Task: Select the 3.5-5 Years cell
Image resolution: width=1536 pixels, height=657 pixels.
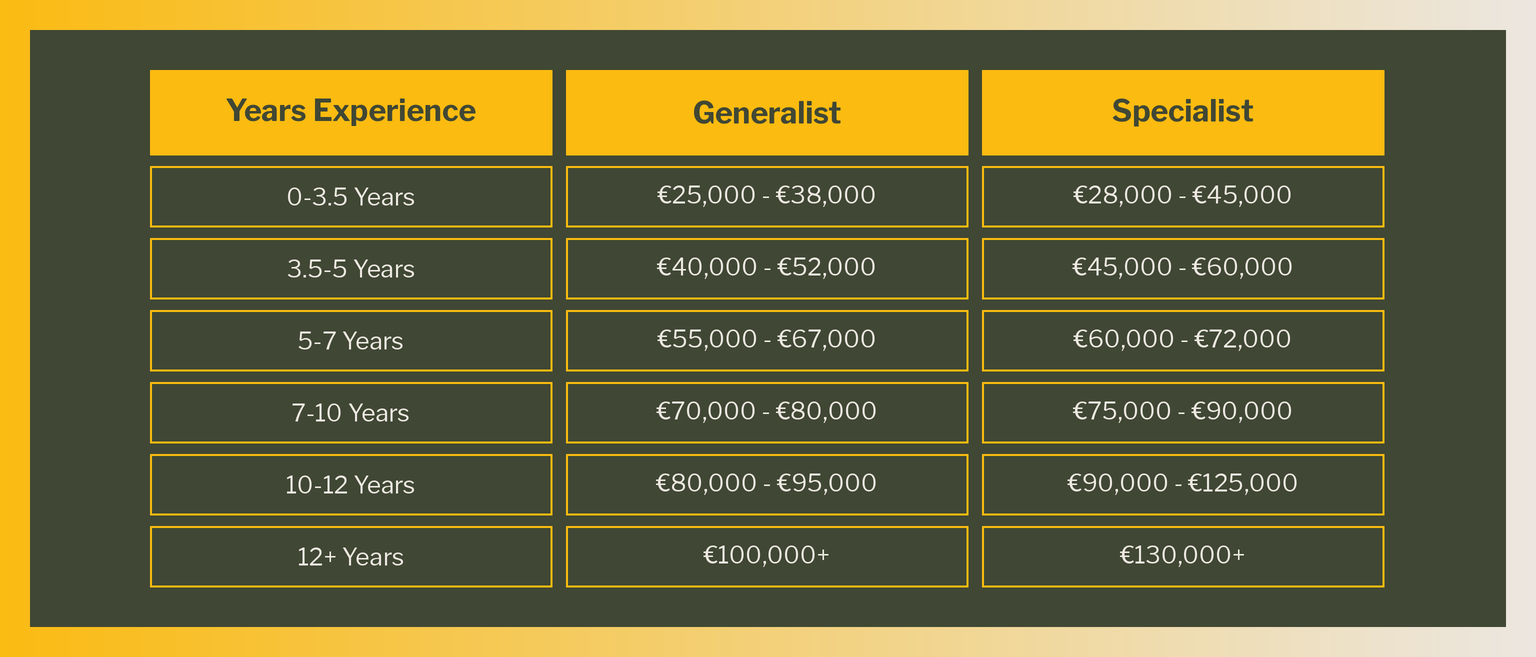Action: (x=351, y=269)
